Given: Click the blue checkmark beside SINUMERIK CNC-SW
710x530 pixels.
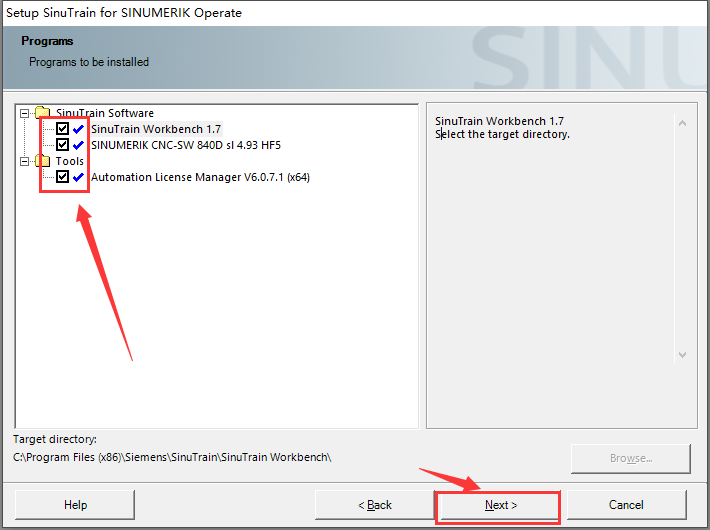Looking at the screenshot, I should tap(78, 145).
